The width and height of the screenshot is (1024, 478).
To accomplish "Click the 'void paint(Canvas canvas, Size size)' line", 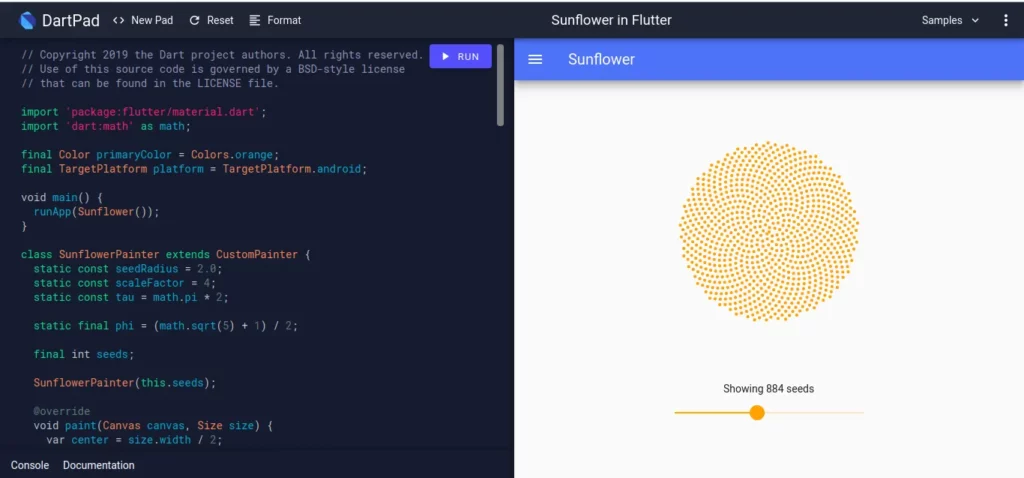I will (x=153, y=426).
